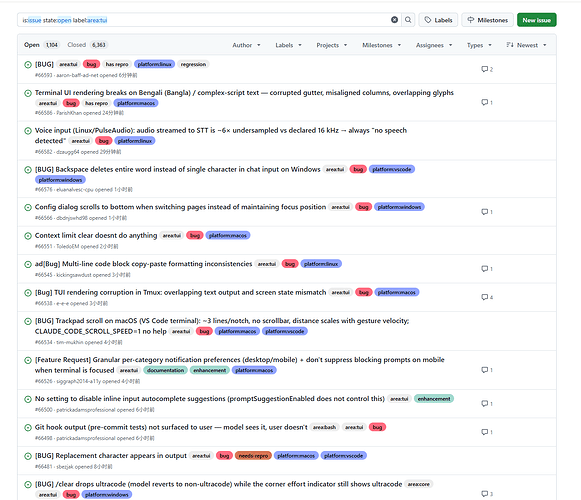Open comments on inline autocomplete suggestions issue
This screenshot has width=581, height=500.
(x=487, y=403)
